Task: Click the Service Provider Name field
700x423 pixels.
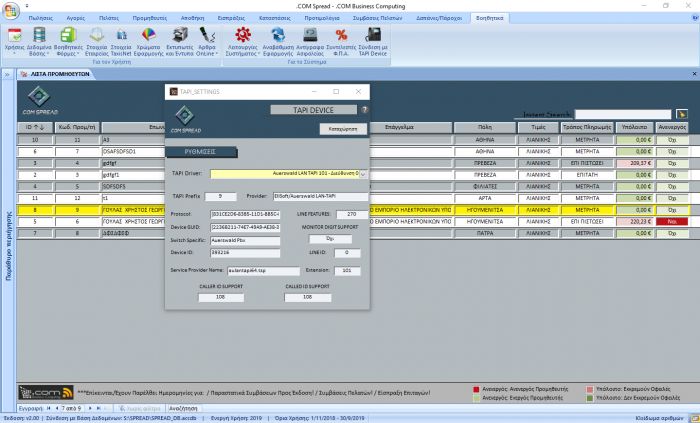Action: pyautogui.click(x=263, y=271)
